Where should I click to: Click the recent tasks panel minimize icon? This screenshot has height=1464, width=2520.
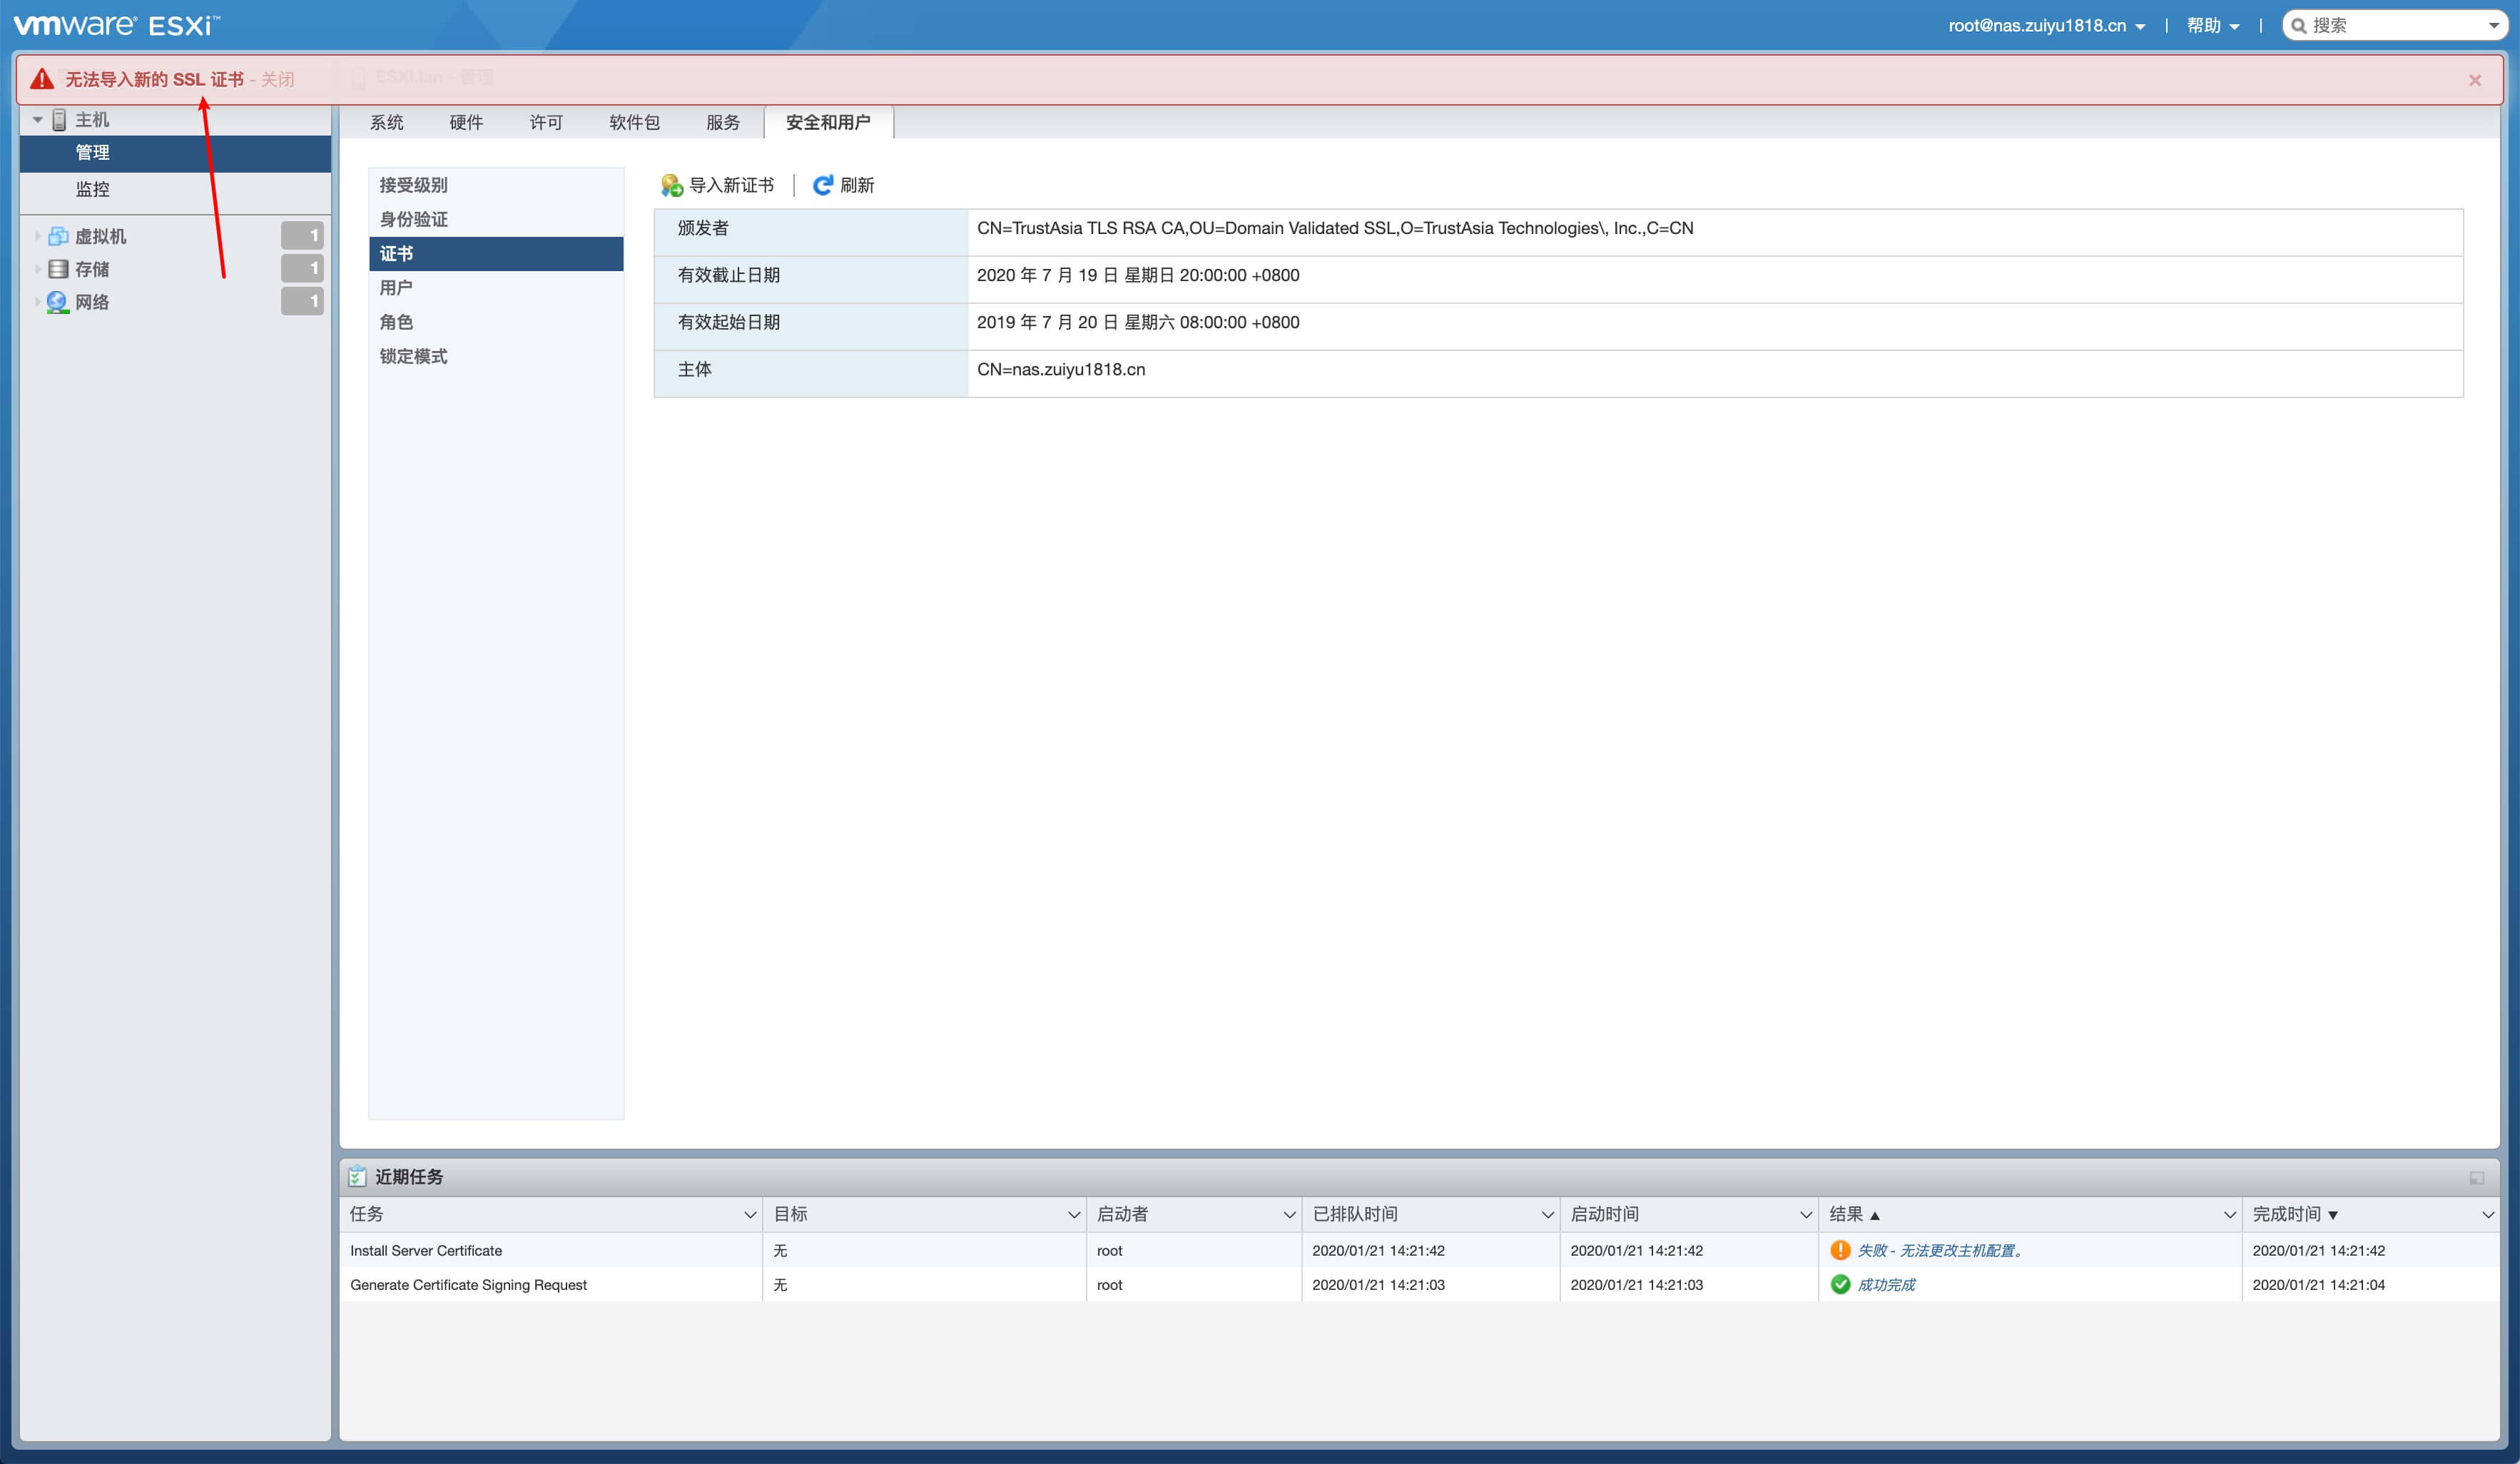pyautogui.click(x=2476, y=1177)
